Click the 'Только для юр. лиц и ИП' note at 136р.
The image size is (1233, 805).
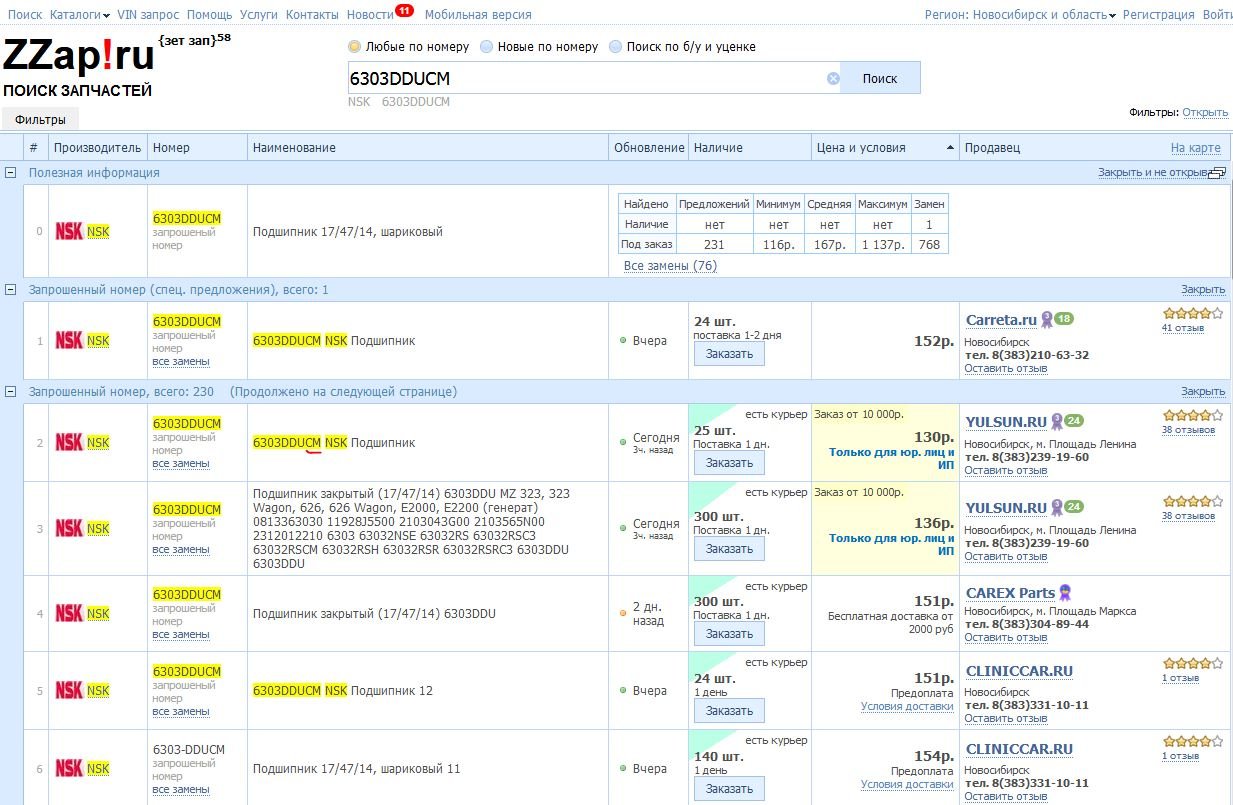pyautogui.click(x=891, y=545)
